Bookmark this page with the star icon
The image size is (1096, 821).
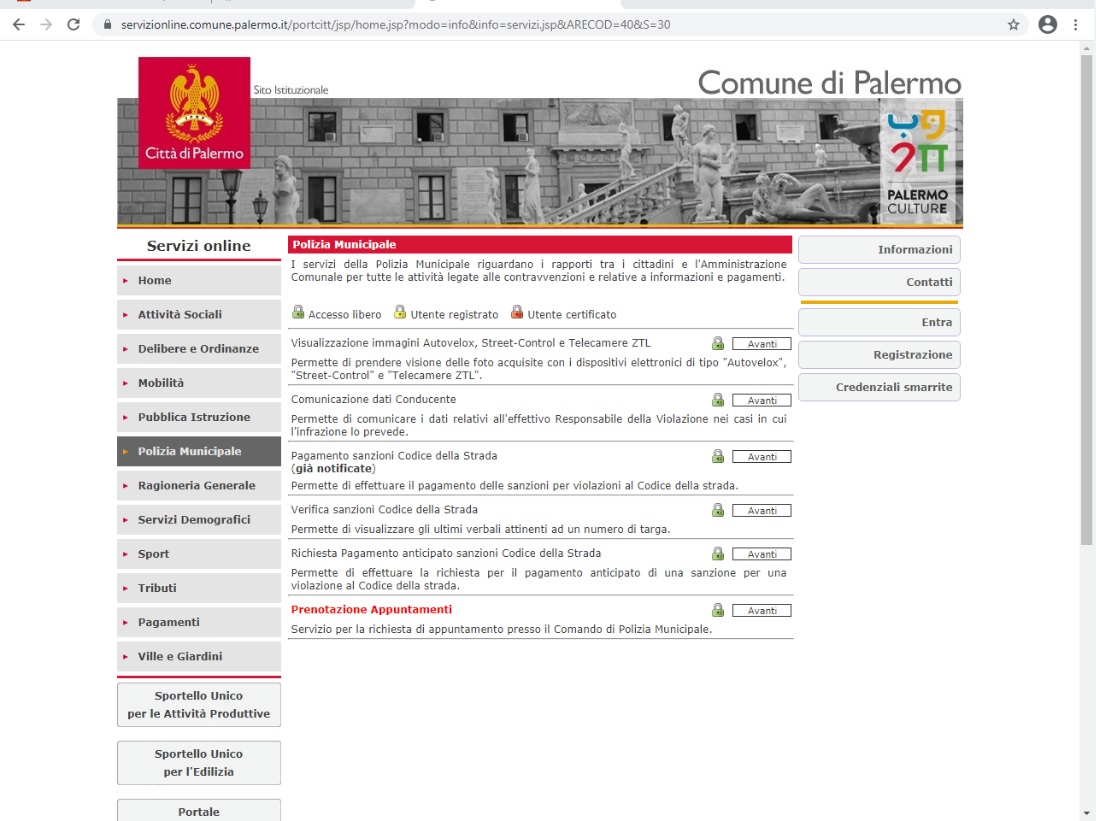pyautogui.click(x=1013, y=25)
